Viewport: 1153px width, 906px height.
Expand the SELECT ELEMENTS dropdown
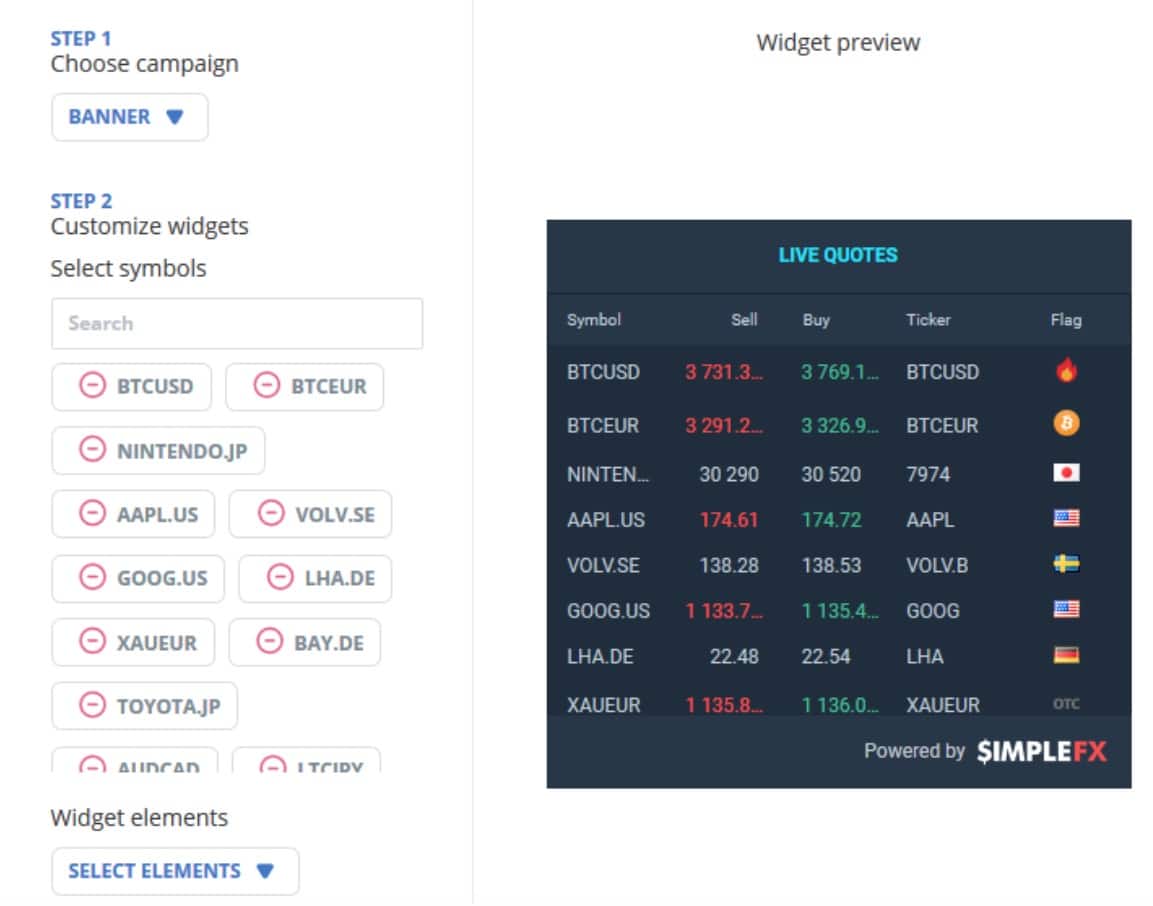174,871
